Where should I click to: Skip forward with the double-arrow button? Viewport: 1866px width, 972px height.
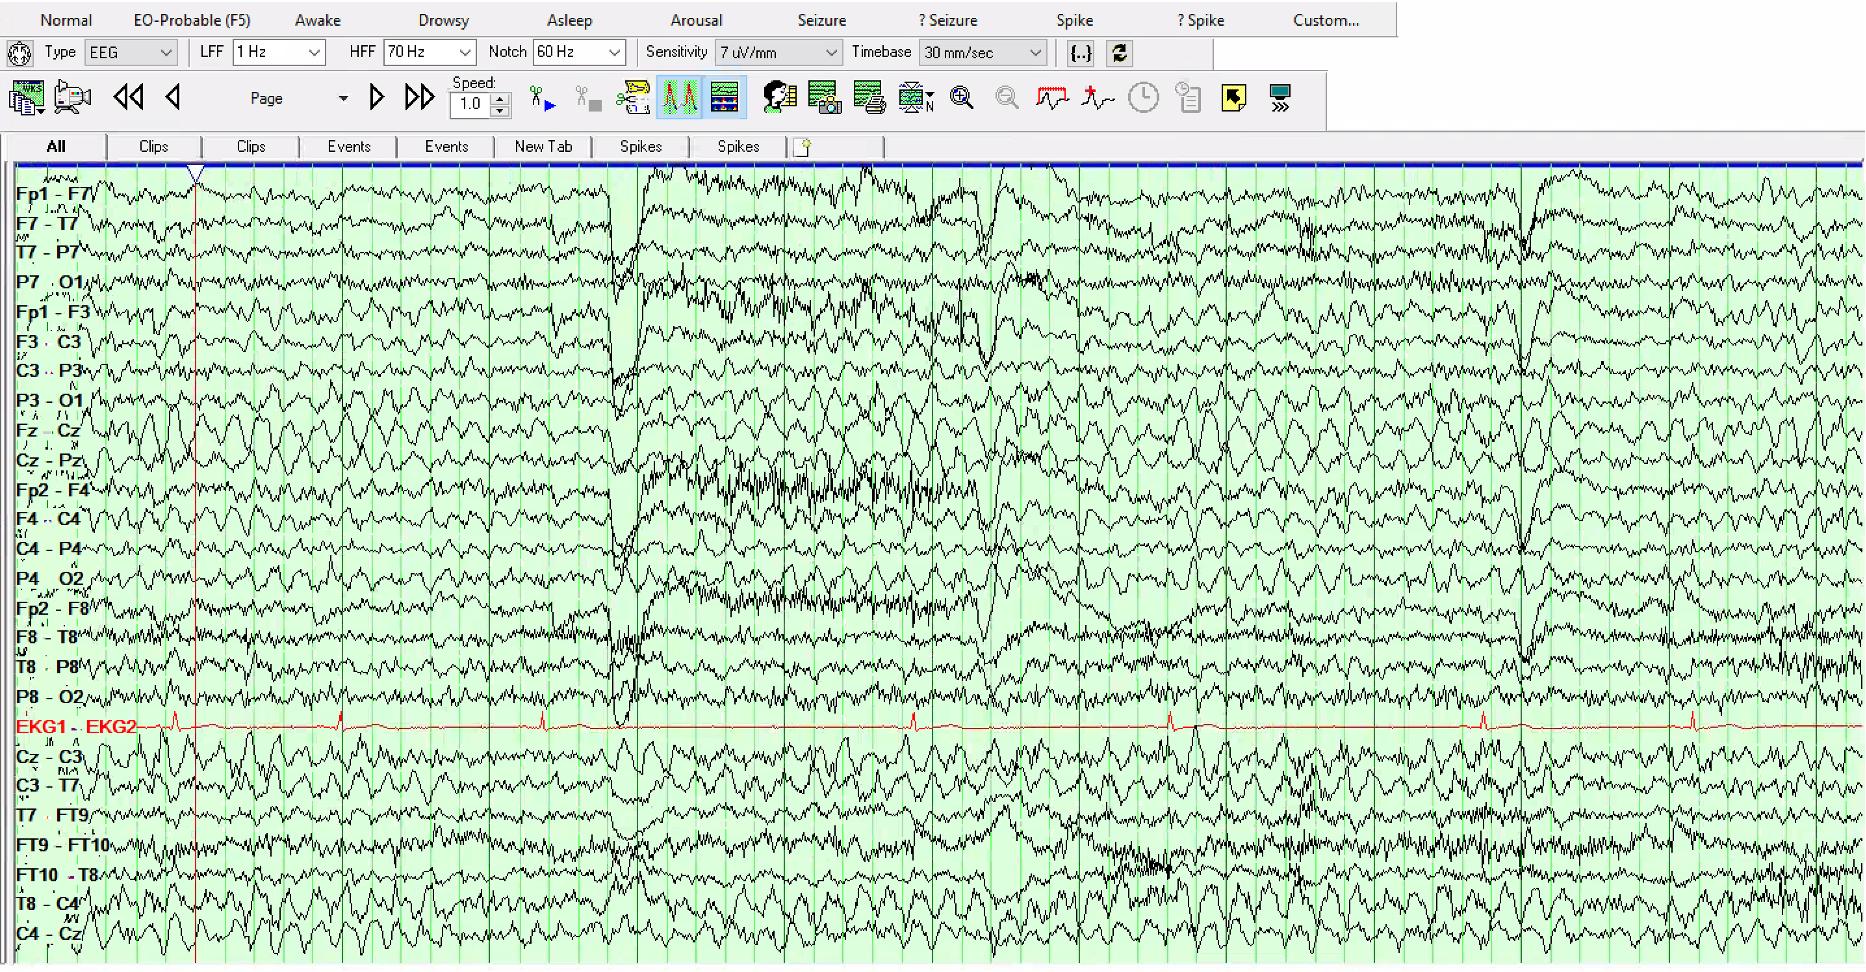click(419, 98)
